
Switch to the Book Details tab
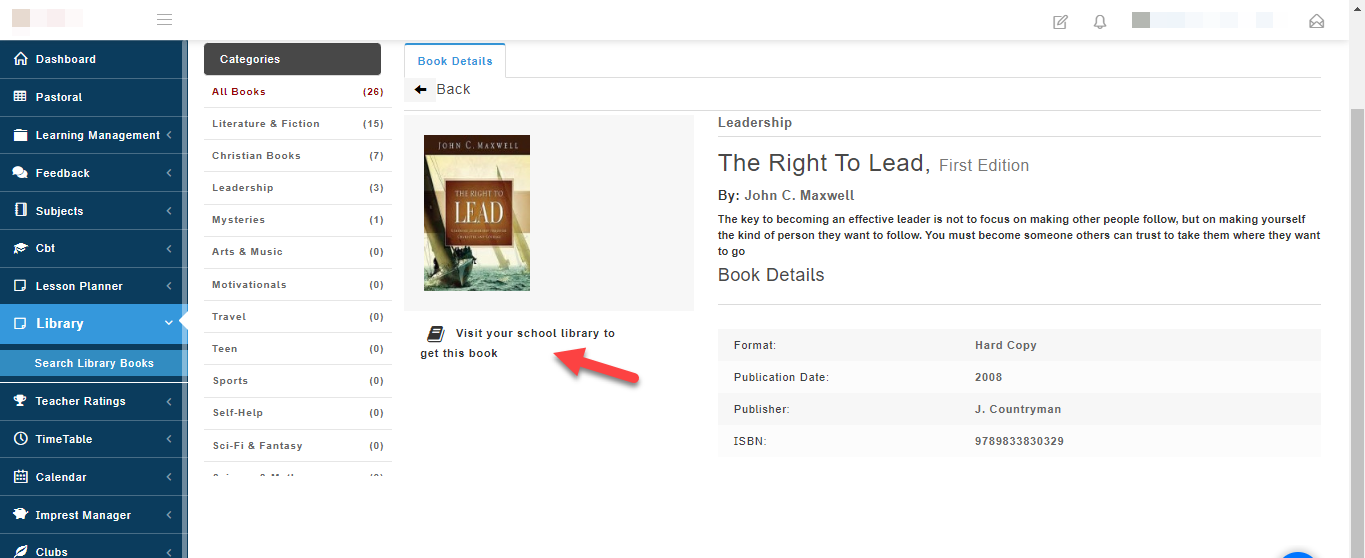coord(455,61)
